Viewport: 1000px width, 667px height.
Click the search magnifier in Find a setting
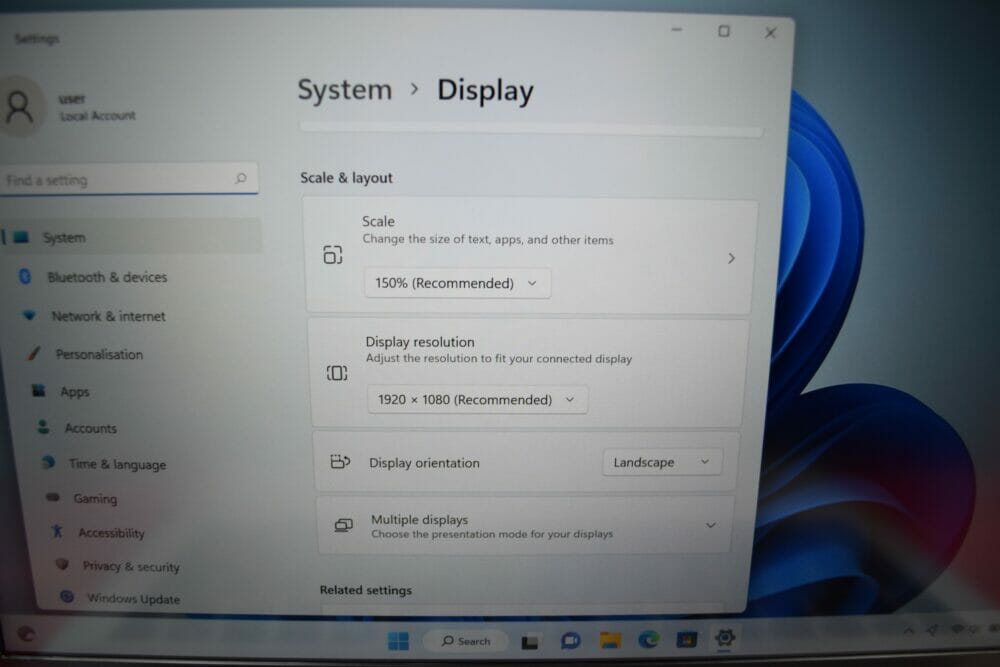coord(241,178)
